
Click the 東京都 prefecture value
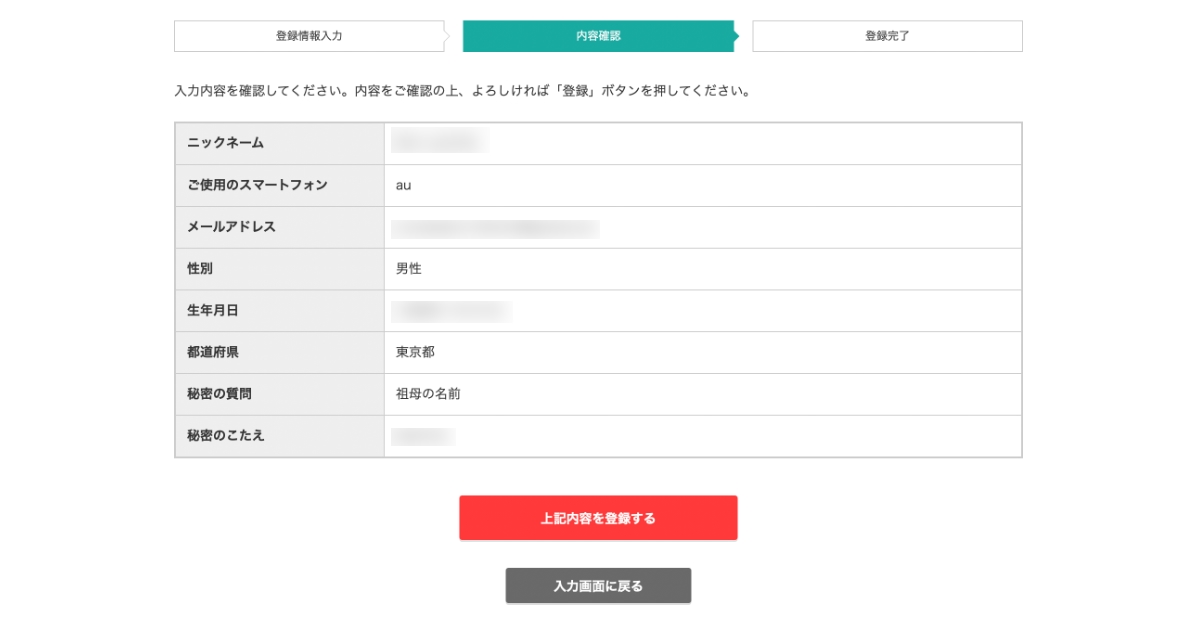(415, 353)
